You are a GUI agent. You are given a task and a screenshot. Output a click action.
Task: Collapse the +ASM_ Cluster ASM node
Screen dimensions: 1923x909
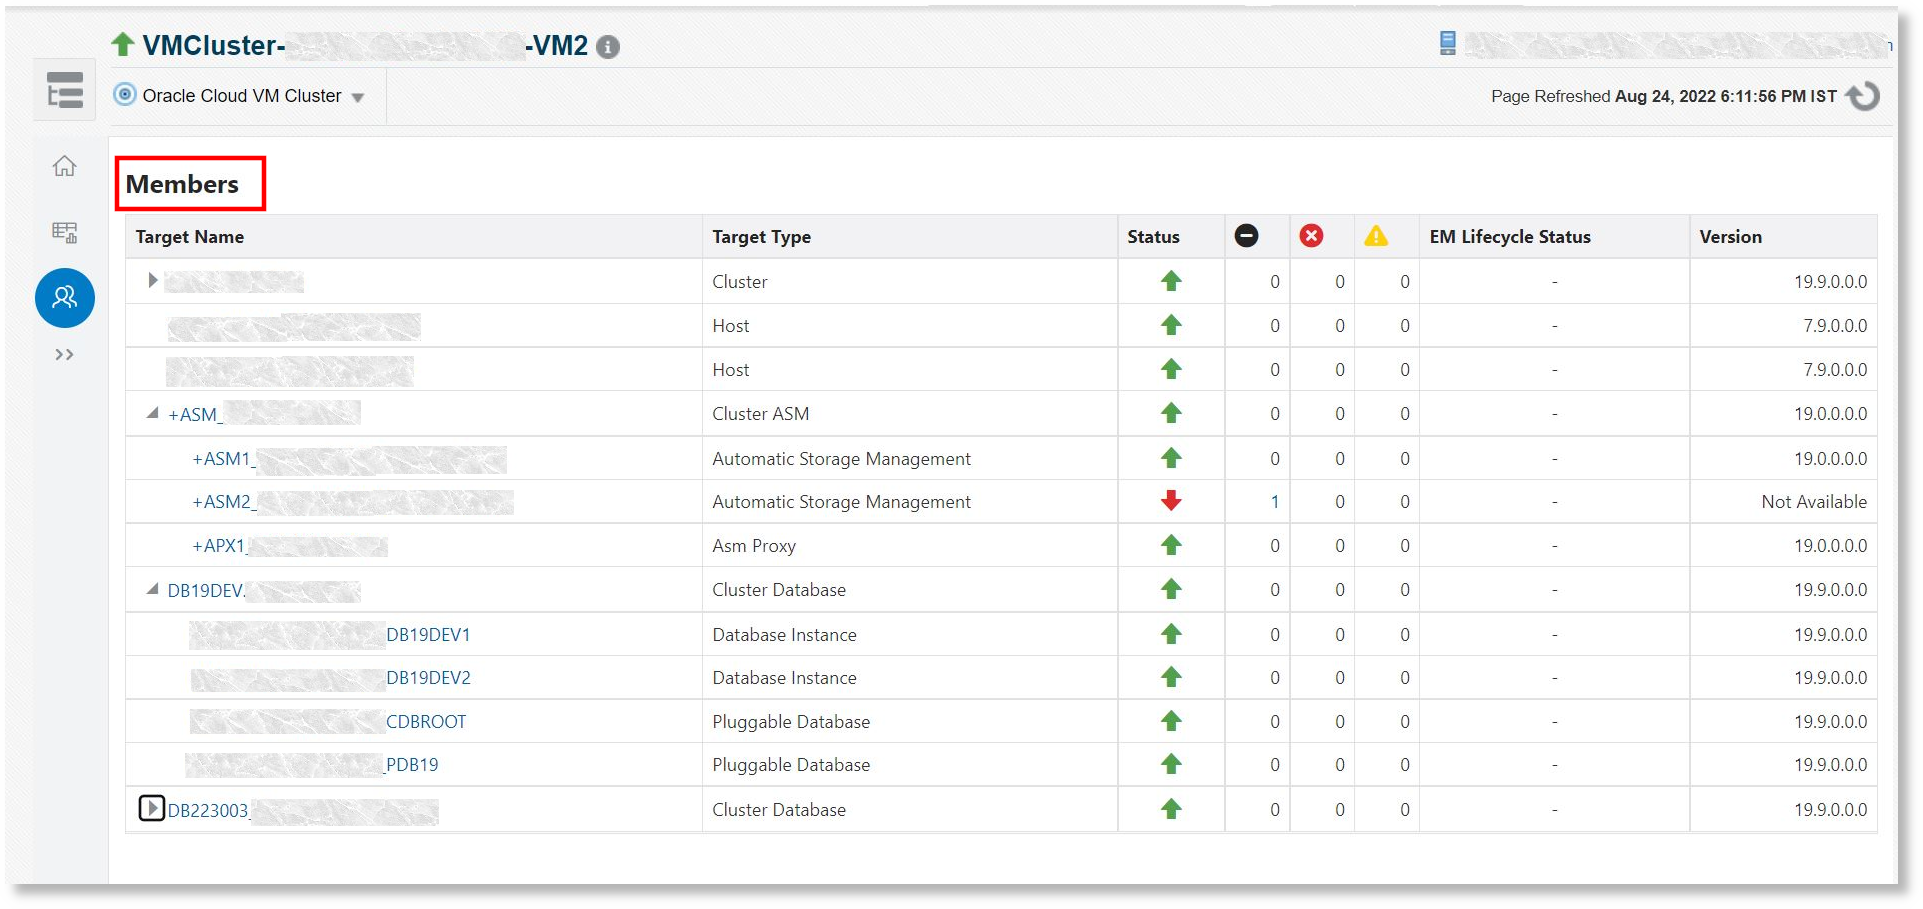click(152, 413)
